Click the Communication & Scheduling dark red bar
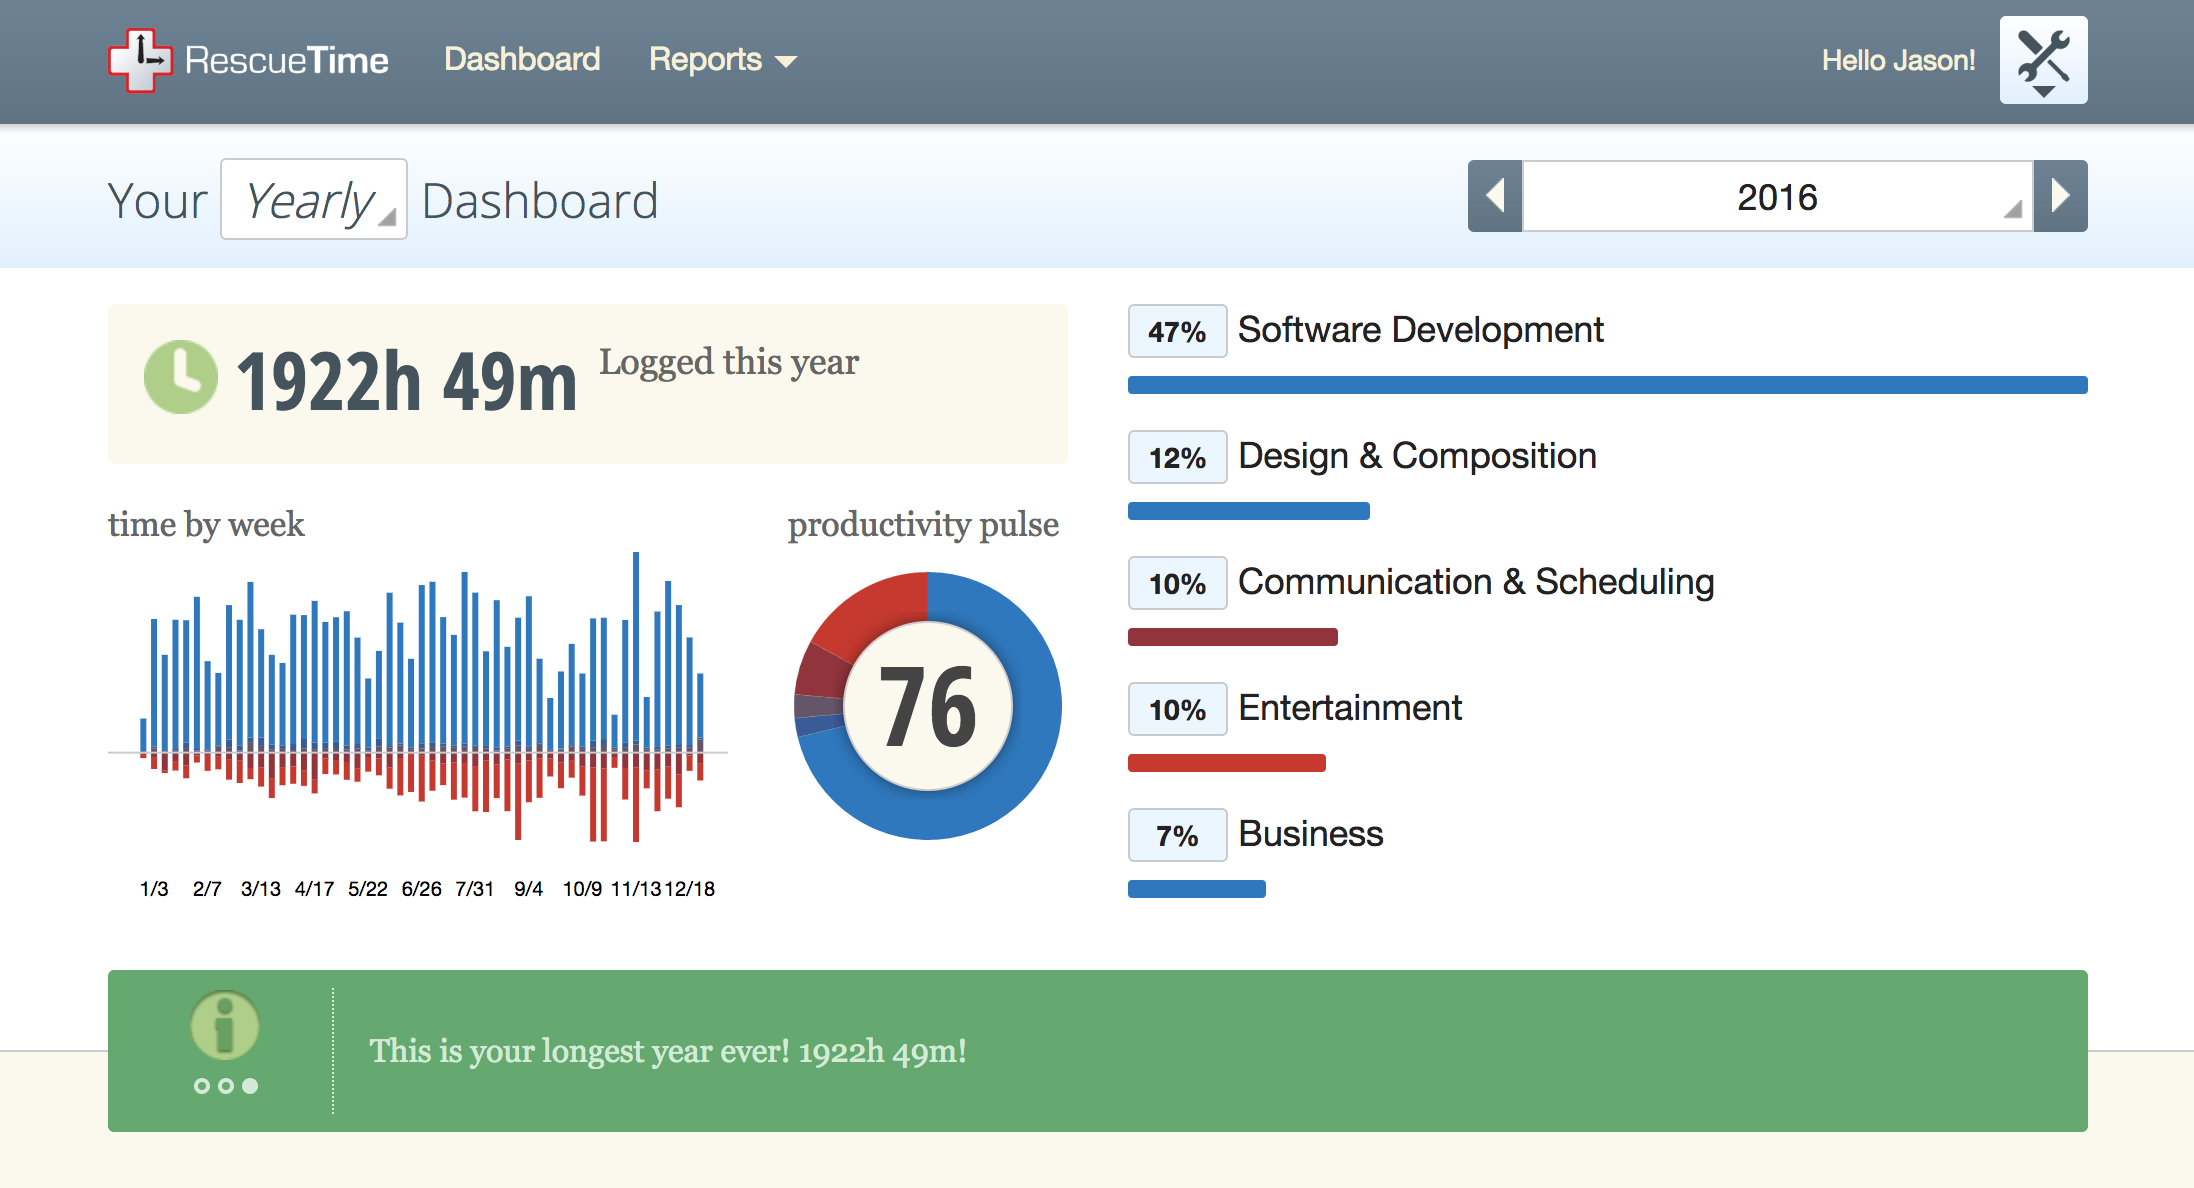This screenshot has width=2194, height=1188. click(x=1233, y=637)
